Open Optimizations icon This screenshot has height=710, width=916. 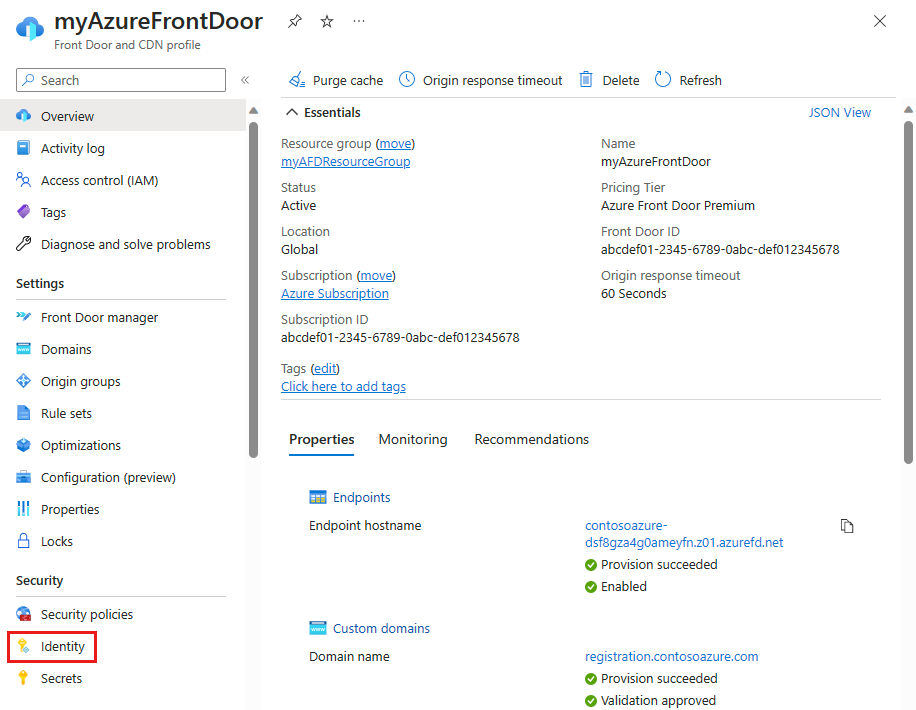point(23,445)
